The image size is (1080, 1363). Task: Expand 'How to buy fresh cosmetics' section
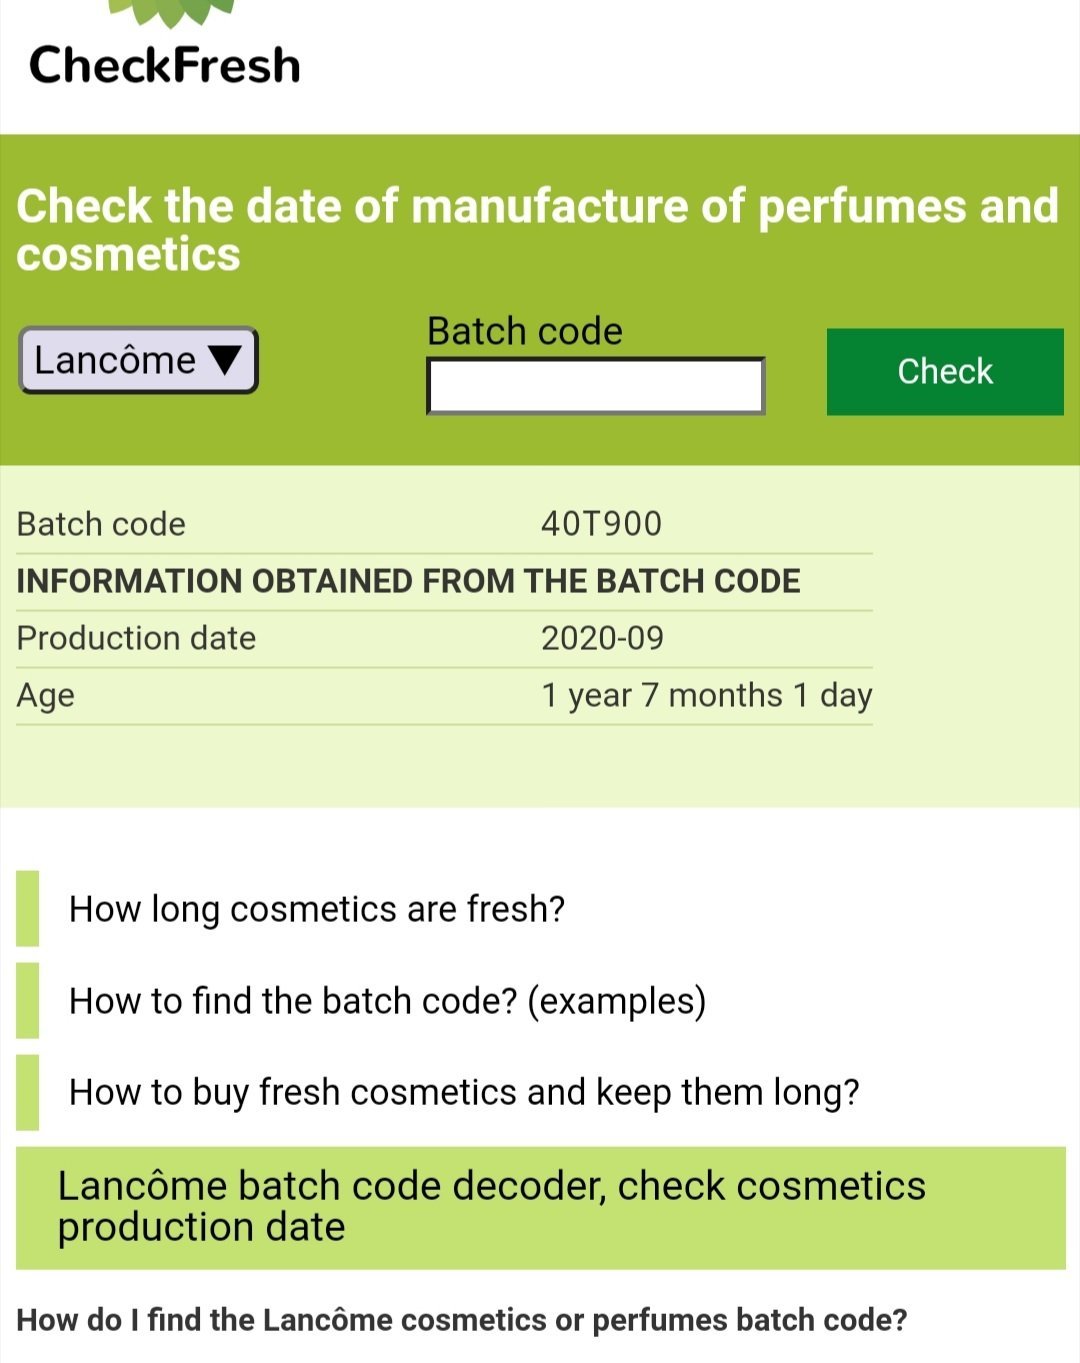464,1092
